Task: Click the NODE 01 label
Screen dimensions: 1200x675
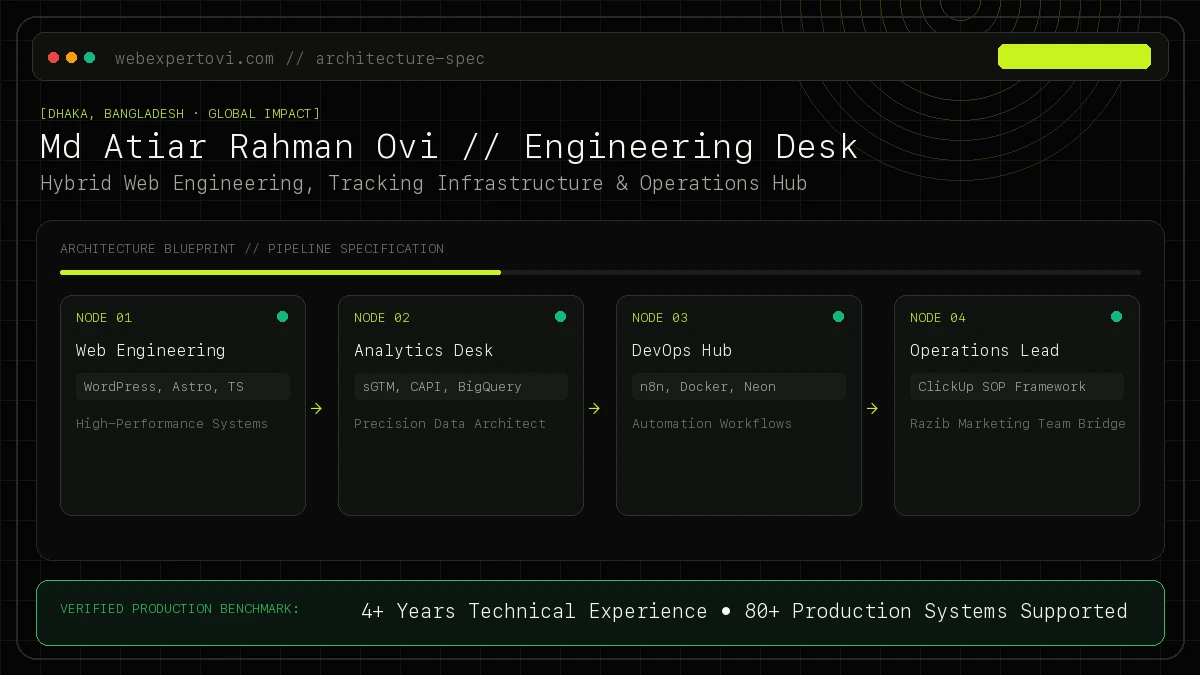Action: tap(104, 318)
